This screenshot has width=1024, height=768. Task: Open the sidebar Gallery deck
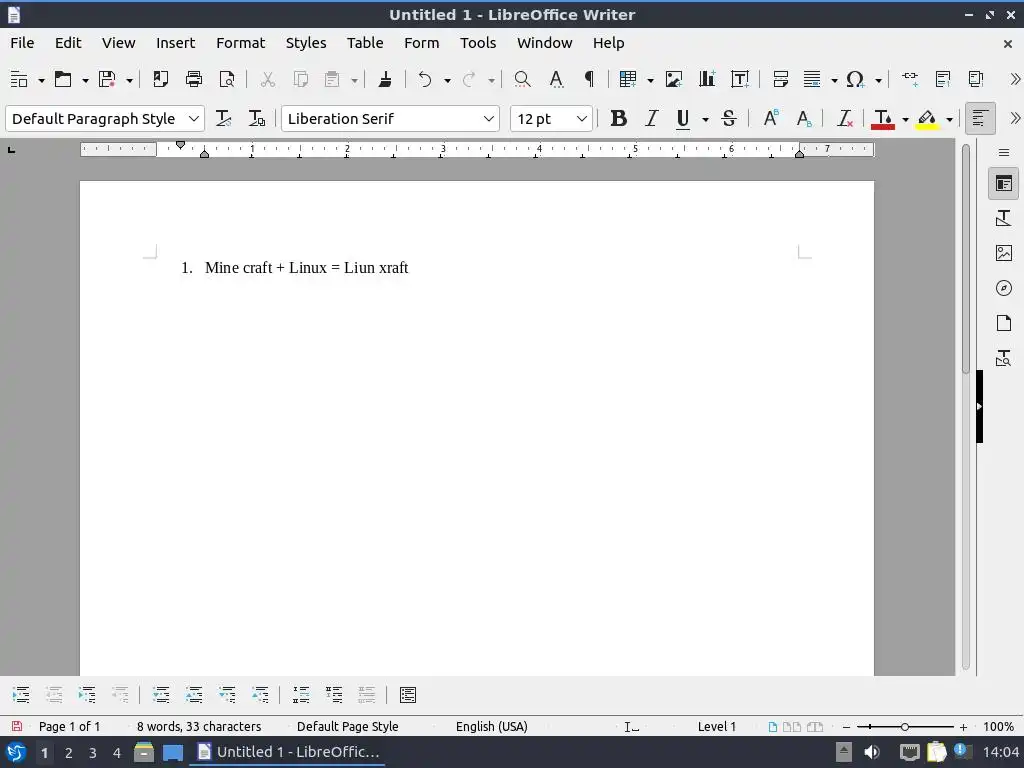[1004, 253]
